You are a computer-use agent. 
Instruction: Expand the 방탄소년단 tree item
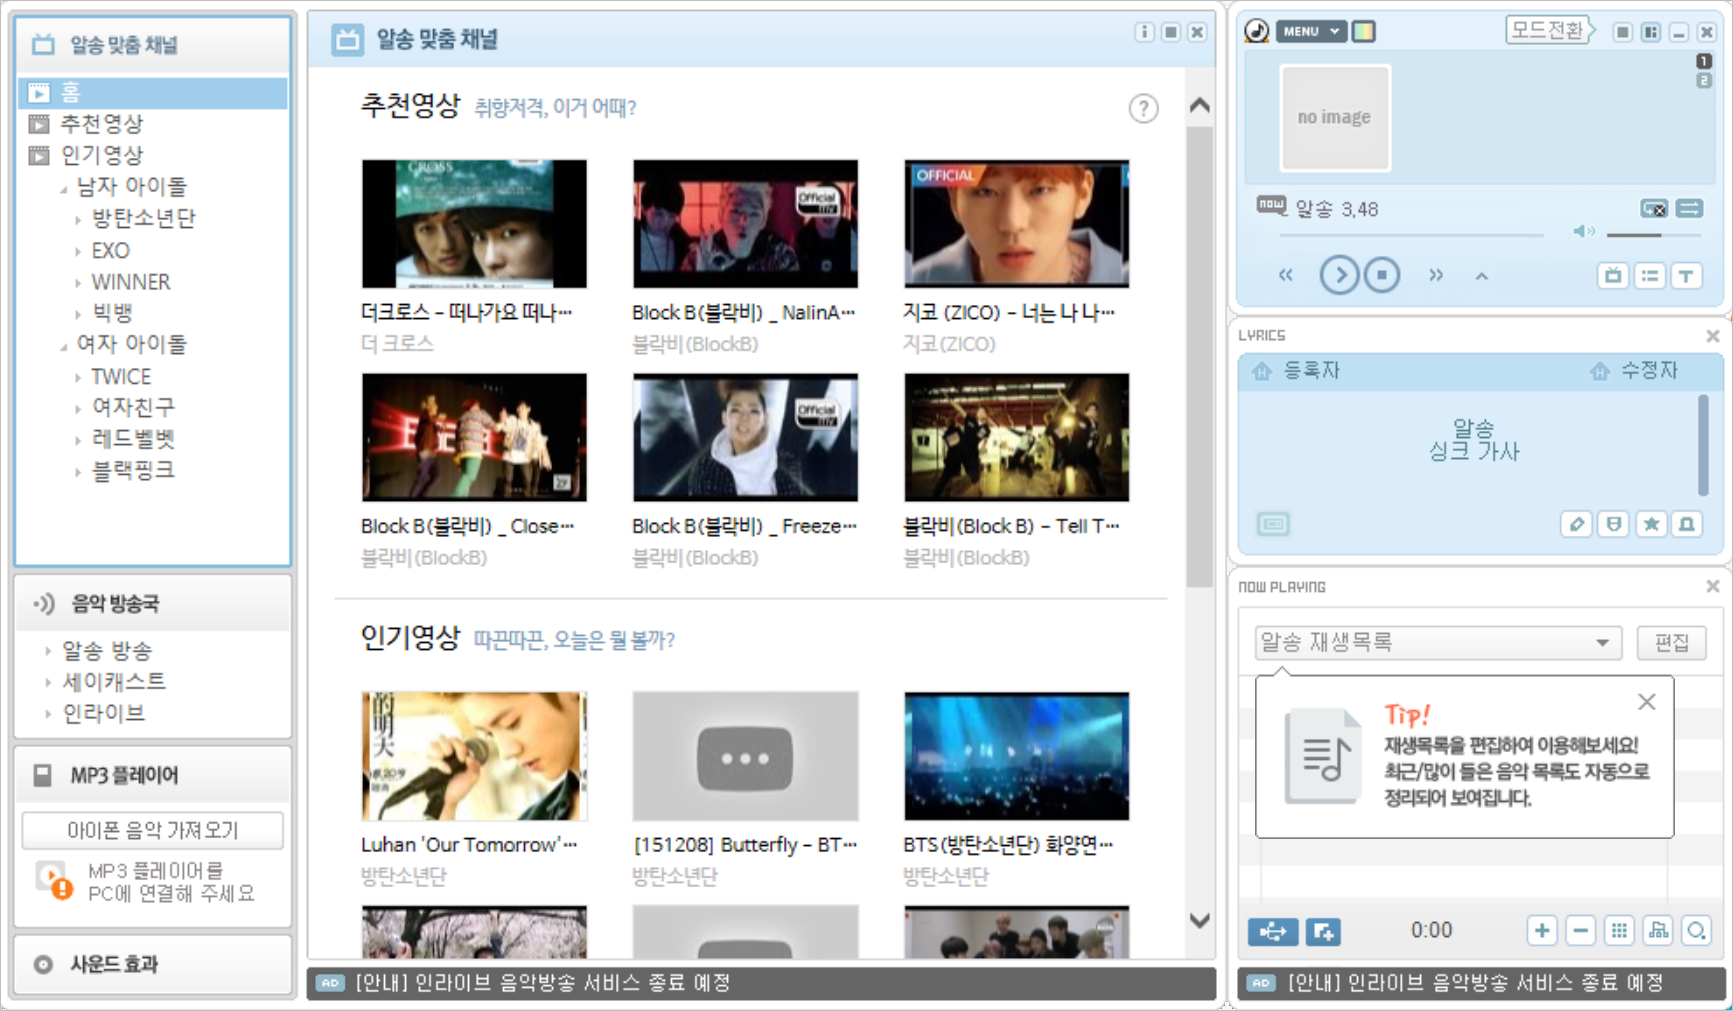78,220
